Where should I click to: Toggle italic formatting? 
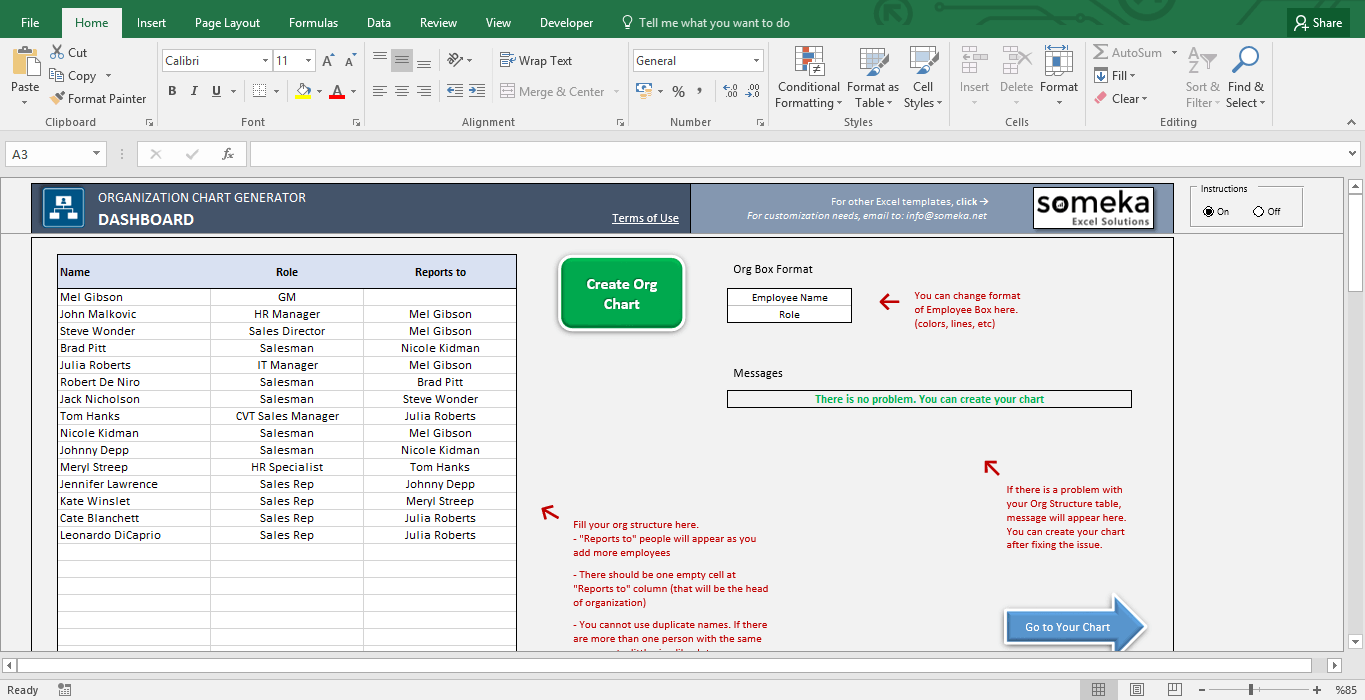point(192,90)
